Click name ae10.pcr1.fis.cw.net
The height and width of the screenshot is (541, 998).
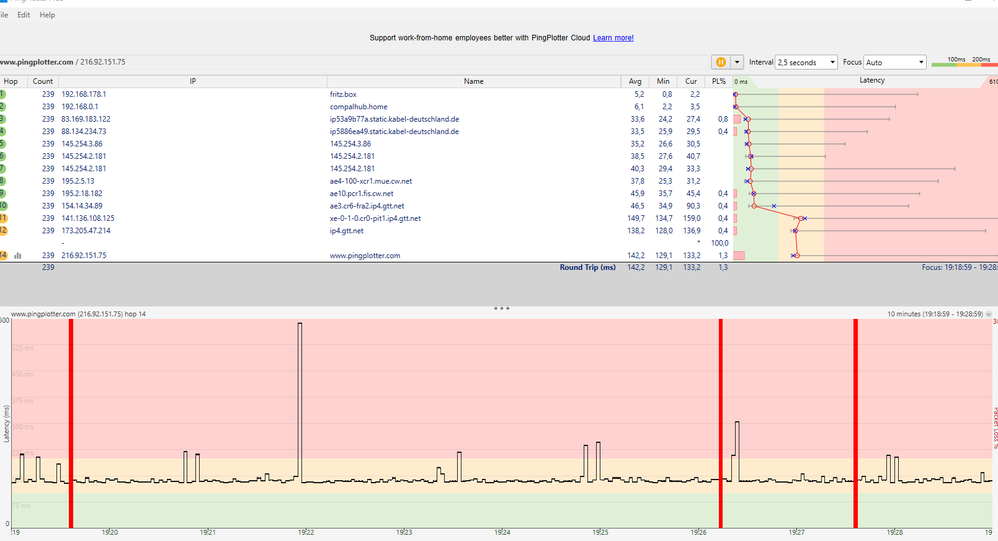point(362,193)
